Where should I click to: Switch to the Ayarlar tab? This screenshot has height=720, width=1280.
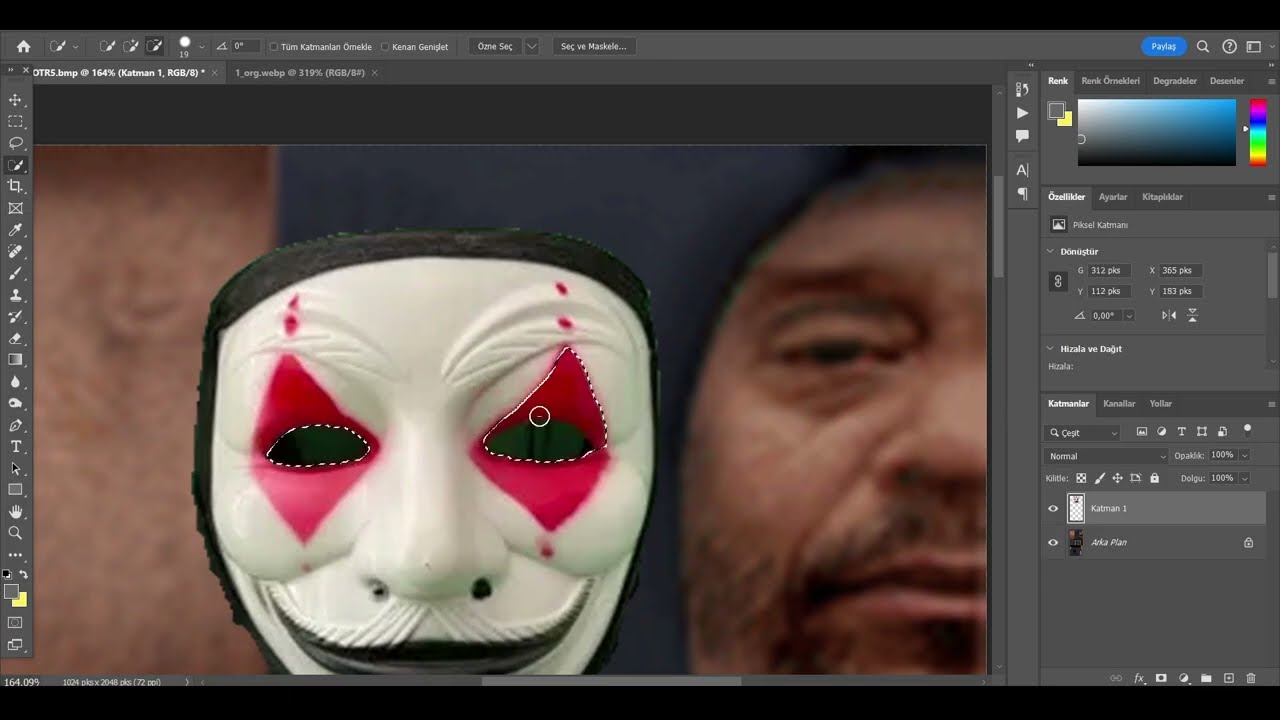tap(1113, 197)
